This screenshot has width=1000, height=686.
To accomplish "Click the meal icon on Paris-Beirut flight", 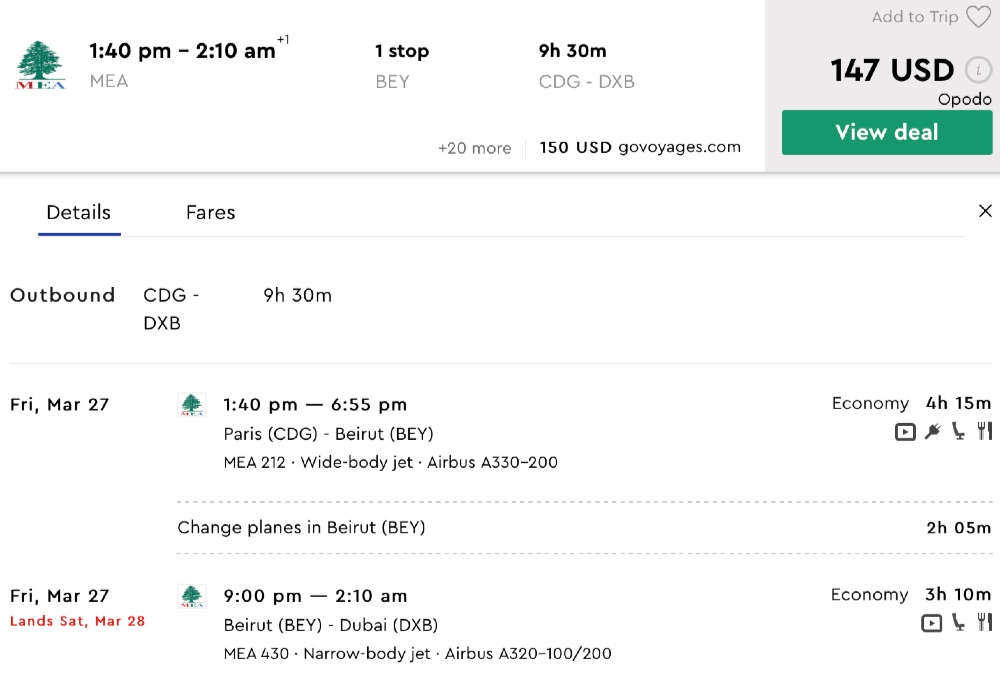I will tap(984, 432).
